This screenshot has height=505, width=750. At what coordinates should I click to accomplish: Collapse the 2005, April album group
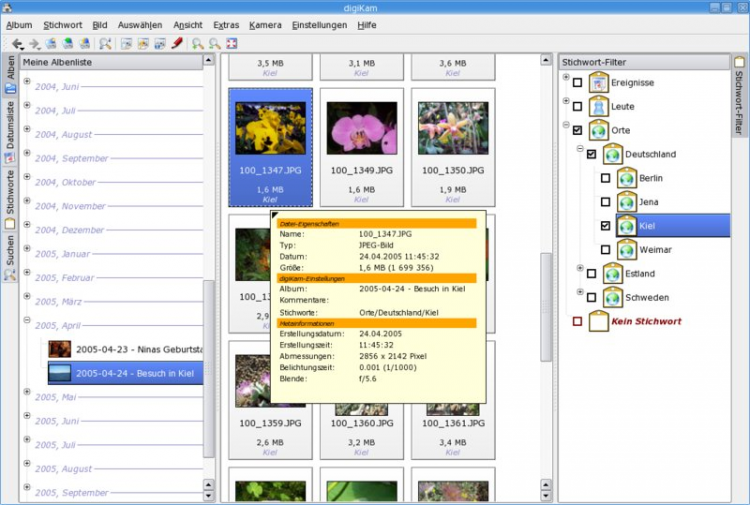click(27, 320)
